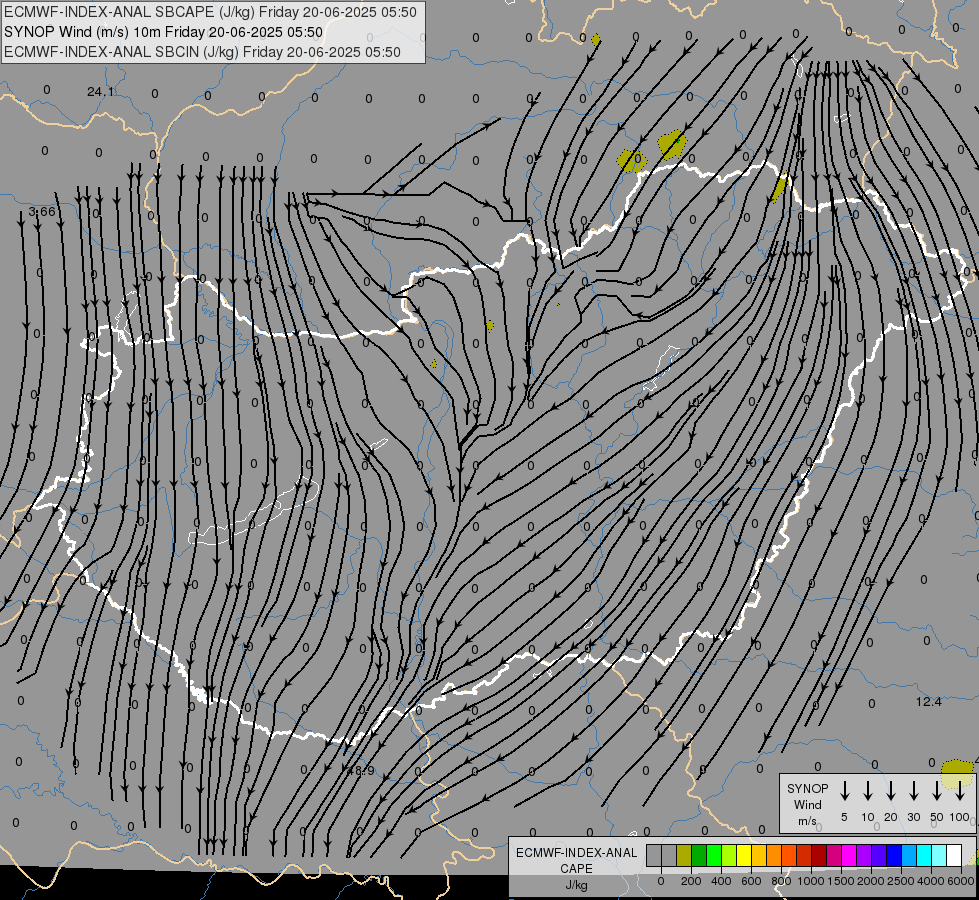
Task: Click the 200 tick label on CAPE scale
Action: tap(691, 881)
